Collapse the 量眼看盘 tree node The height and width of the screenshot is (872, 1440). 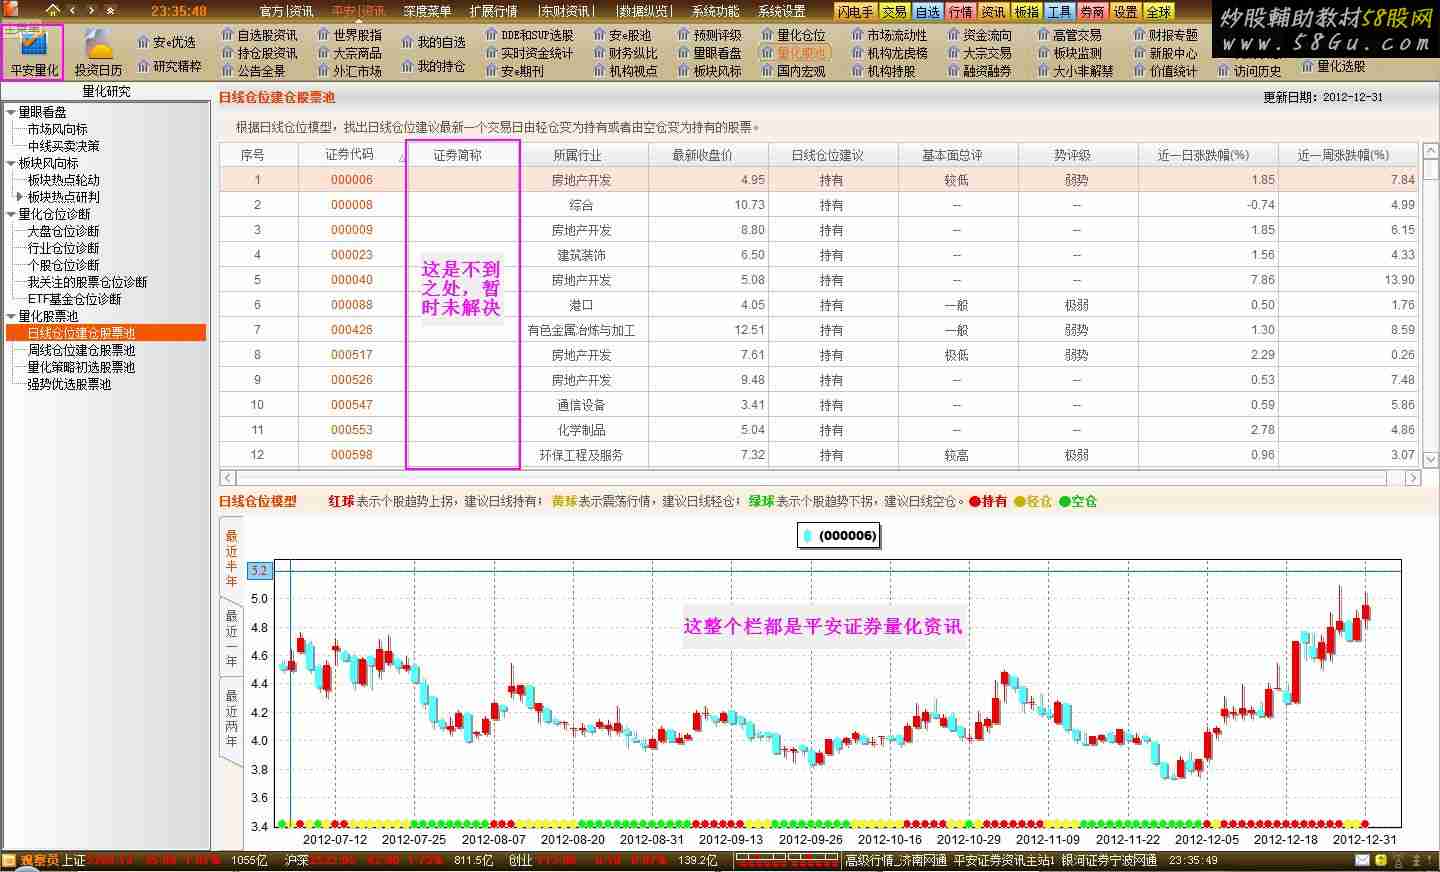pyautogui.click(x=11, y=112)
